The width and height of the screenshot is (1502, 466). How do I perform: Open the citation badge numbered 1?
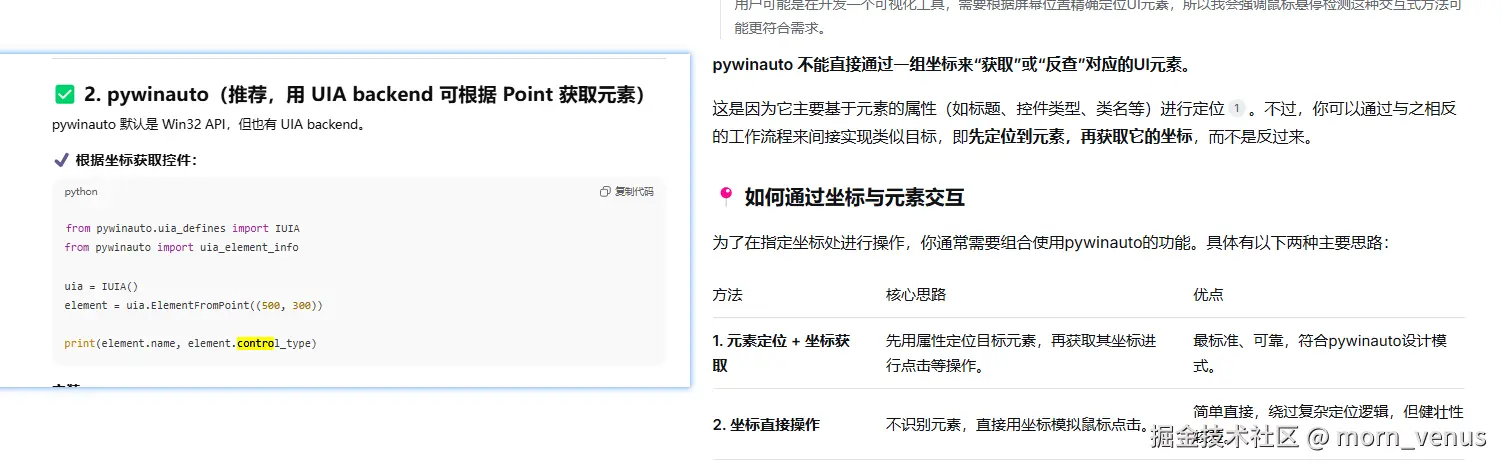coord(1237,108)
